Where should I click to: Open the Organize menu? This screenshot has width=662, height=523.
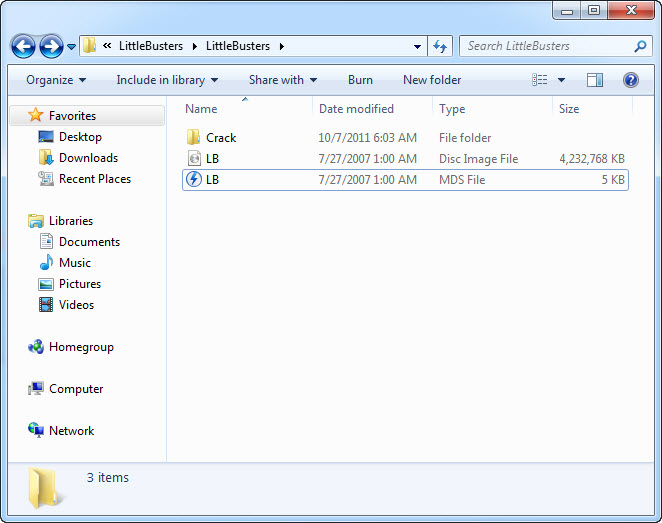tap(56, 80)
